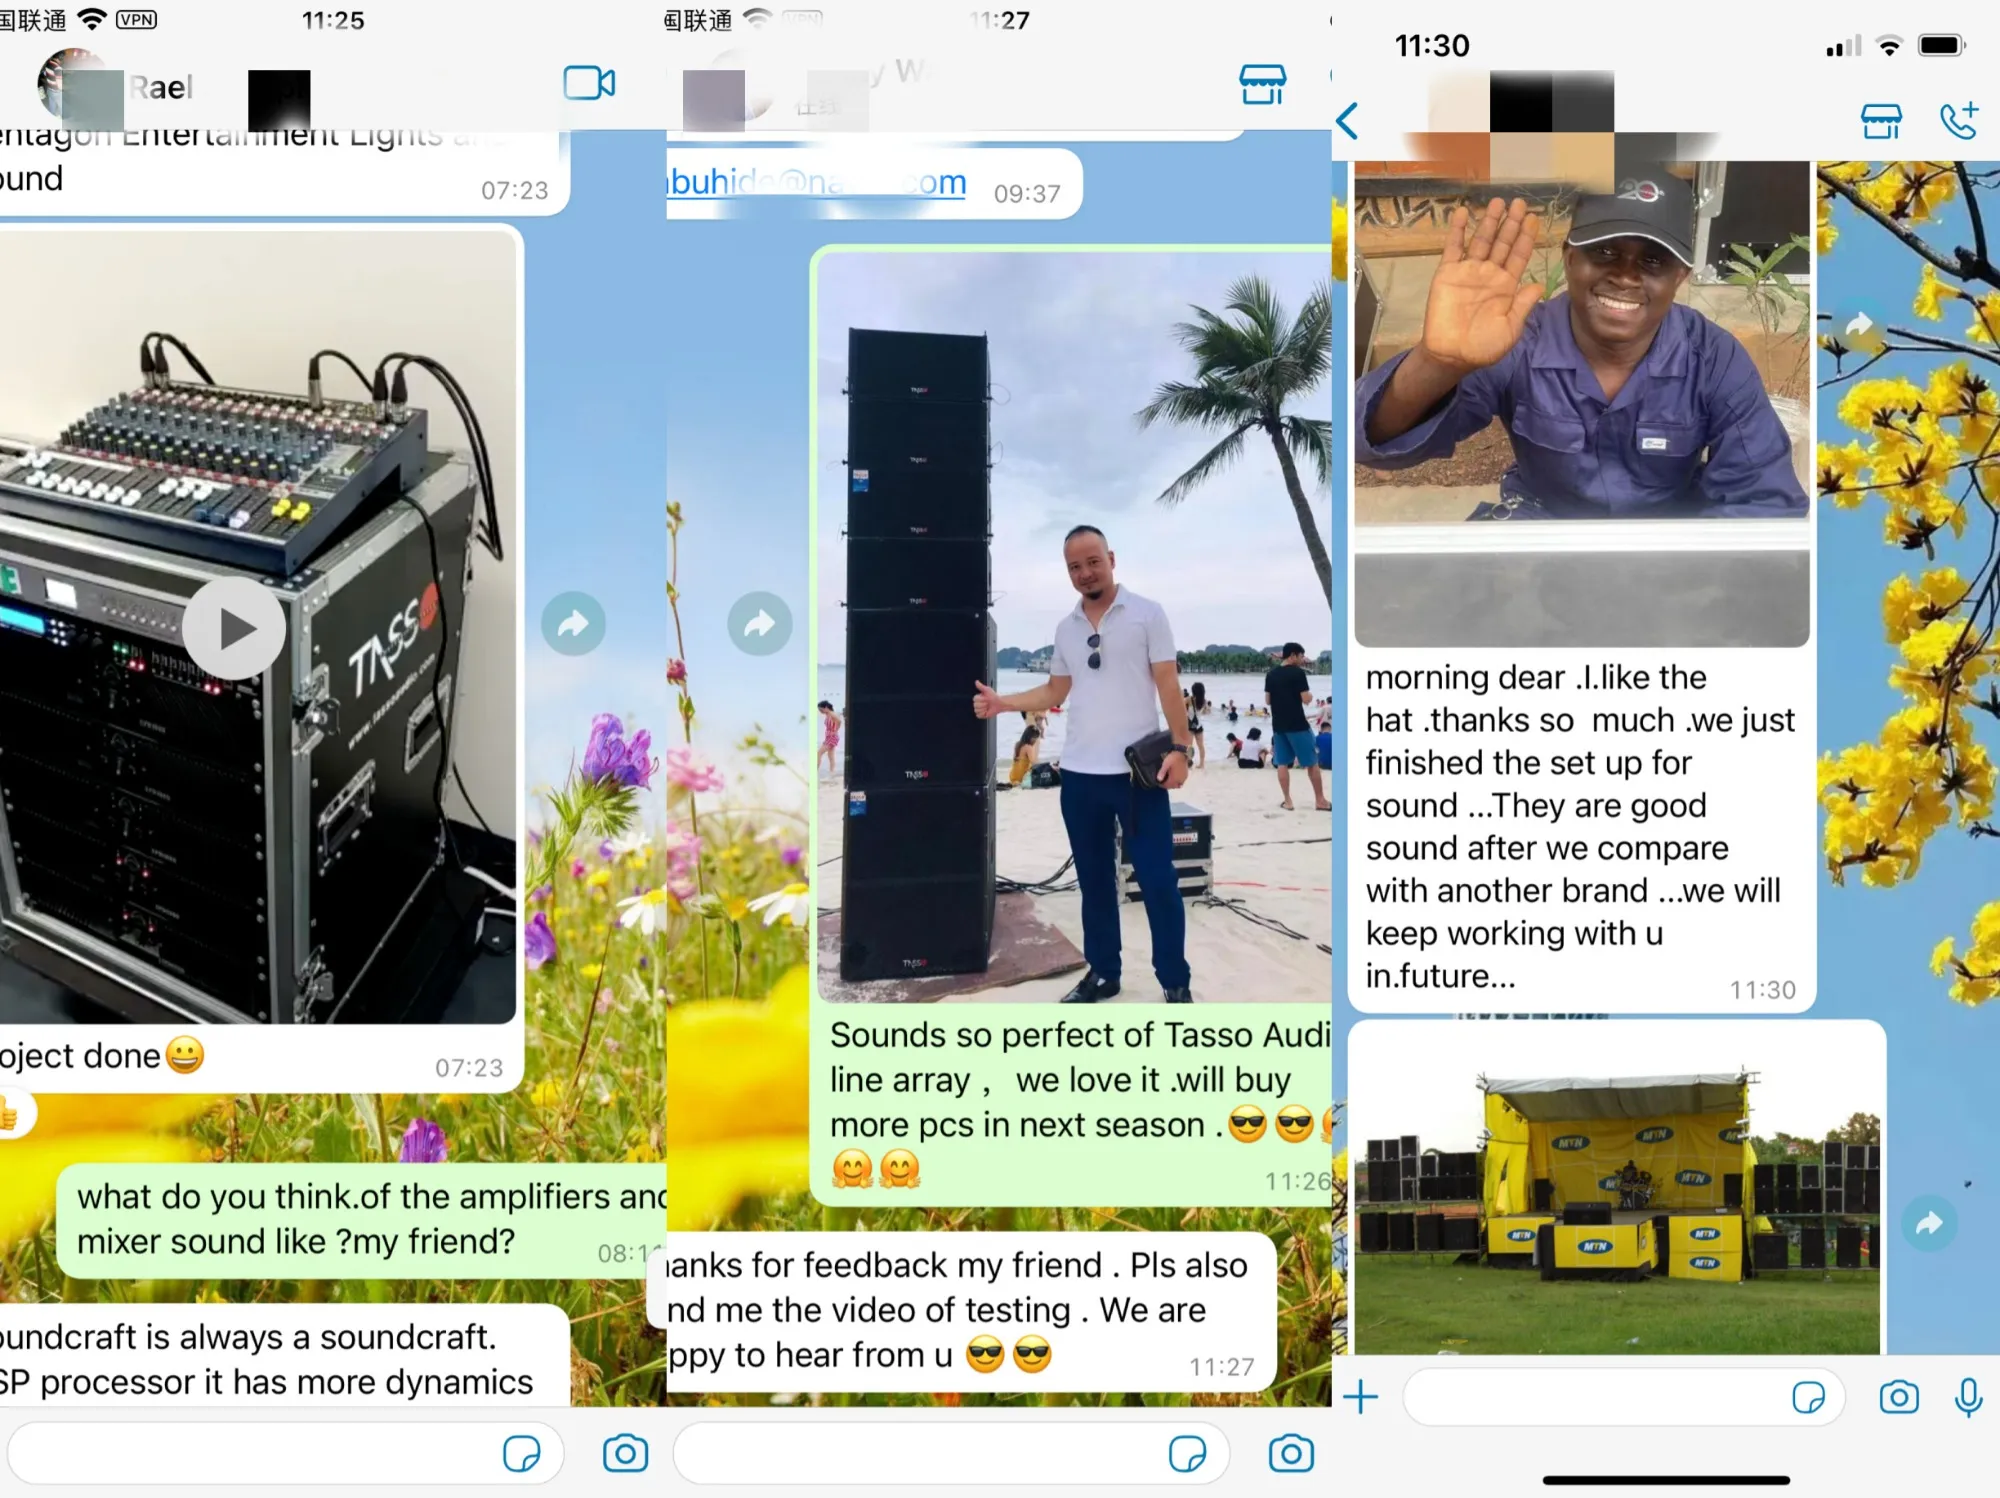Open camera in middle chat input bar
The height and width of the screenshot is (1498, 2000).
click(x=1291, y=1453)
